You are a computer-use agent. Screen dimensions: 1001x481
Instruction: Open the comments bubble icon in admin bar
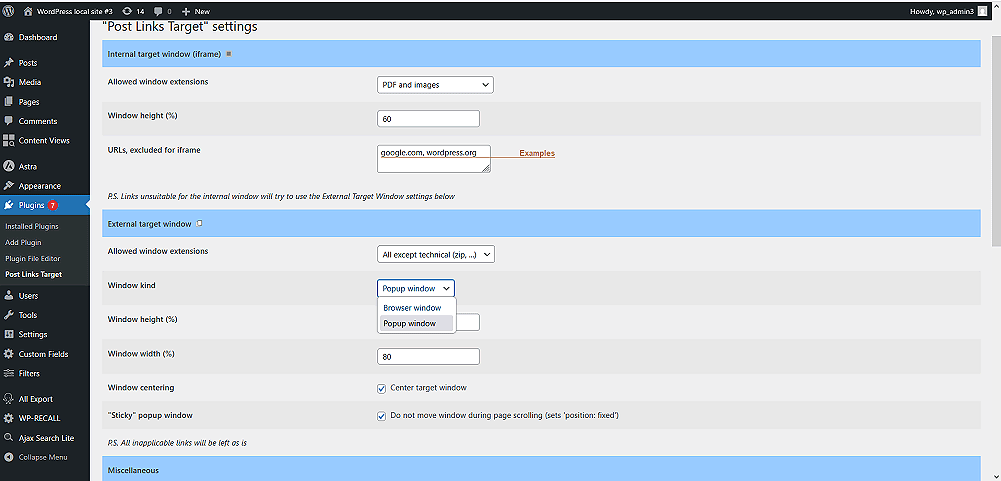coord(158,11)
